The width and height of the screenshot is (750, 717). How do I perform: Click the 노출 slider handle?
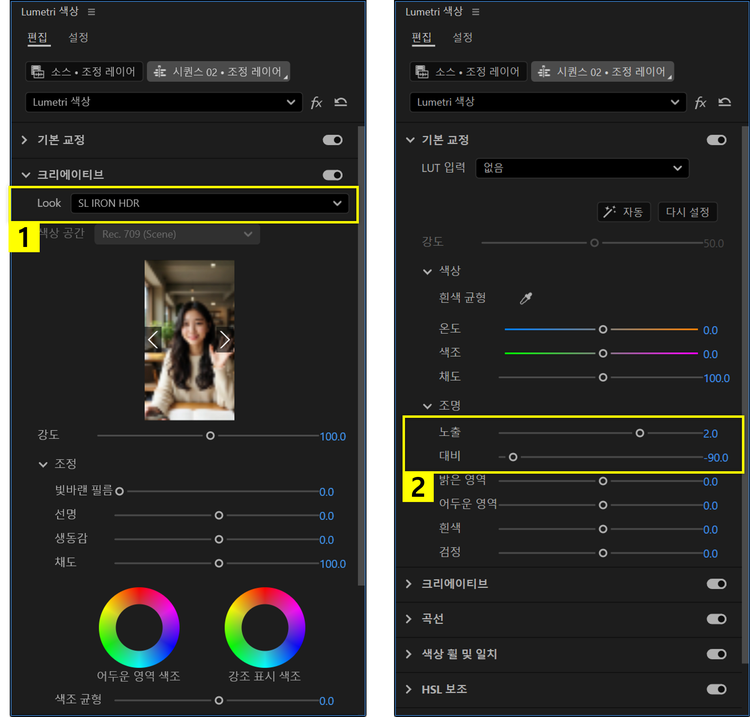tap(640, 433)
